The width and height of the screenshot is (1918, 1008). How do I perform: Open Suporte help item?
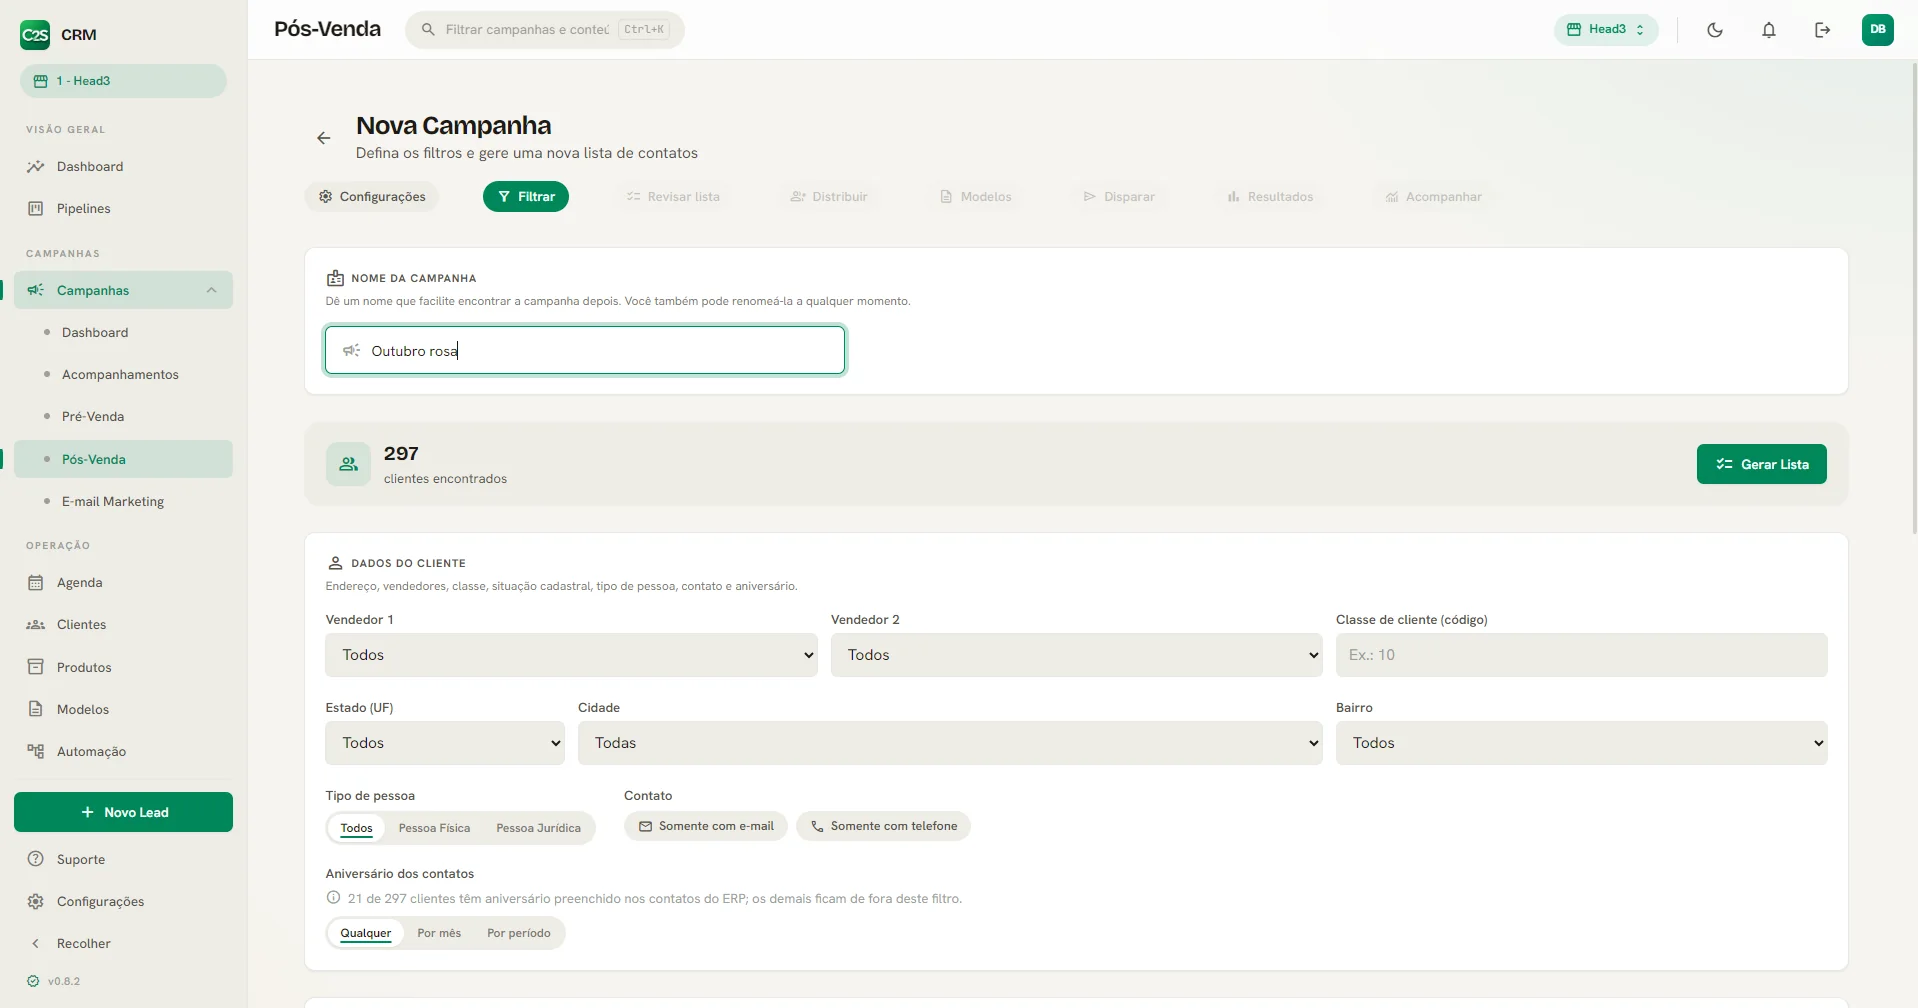coord(123,859)
